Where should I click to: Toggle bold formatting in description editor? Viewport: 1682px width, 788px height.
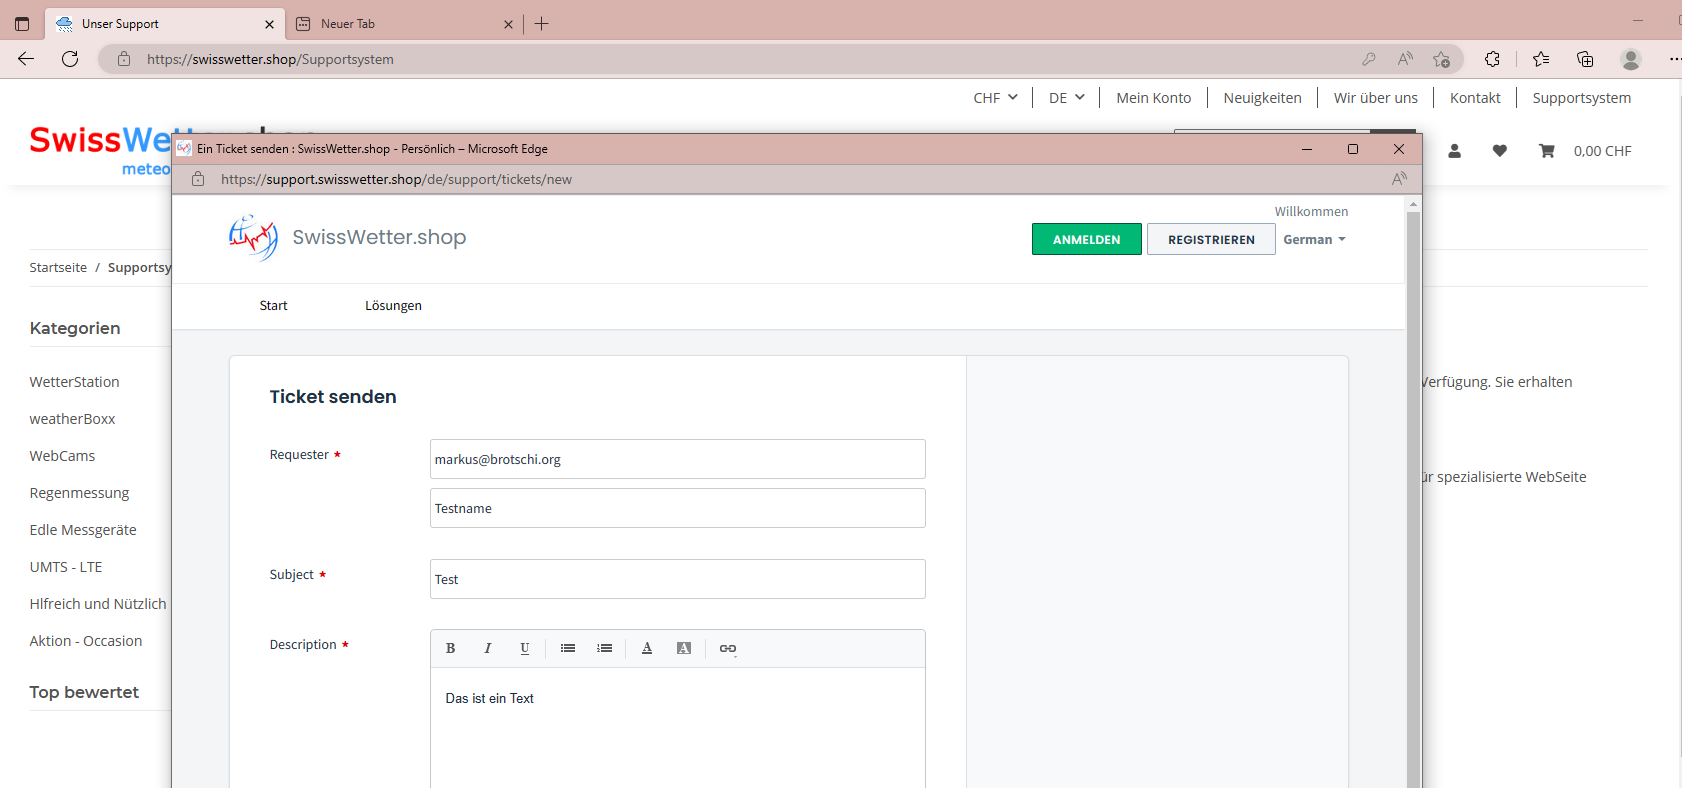pyautogui.click(x=451, y=648)
